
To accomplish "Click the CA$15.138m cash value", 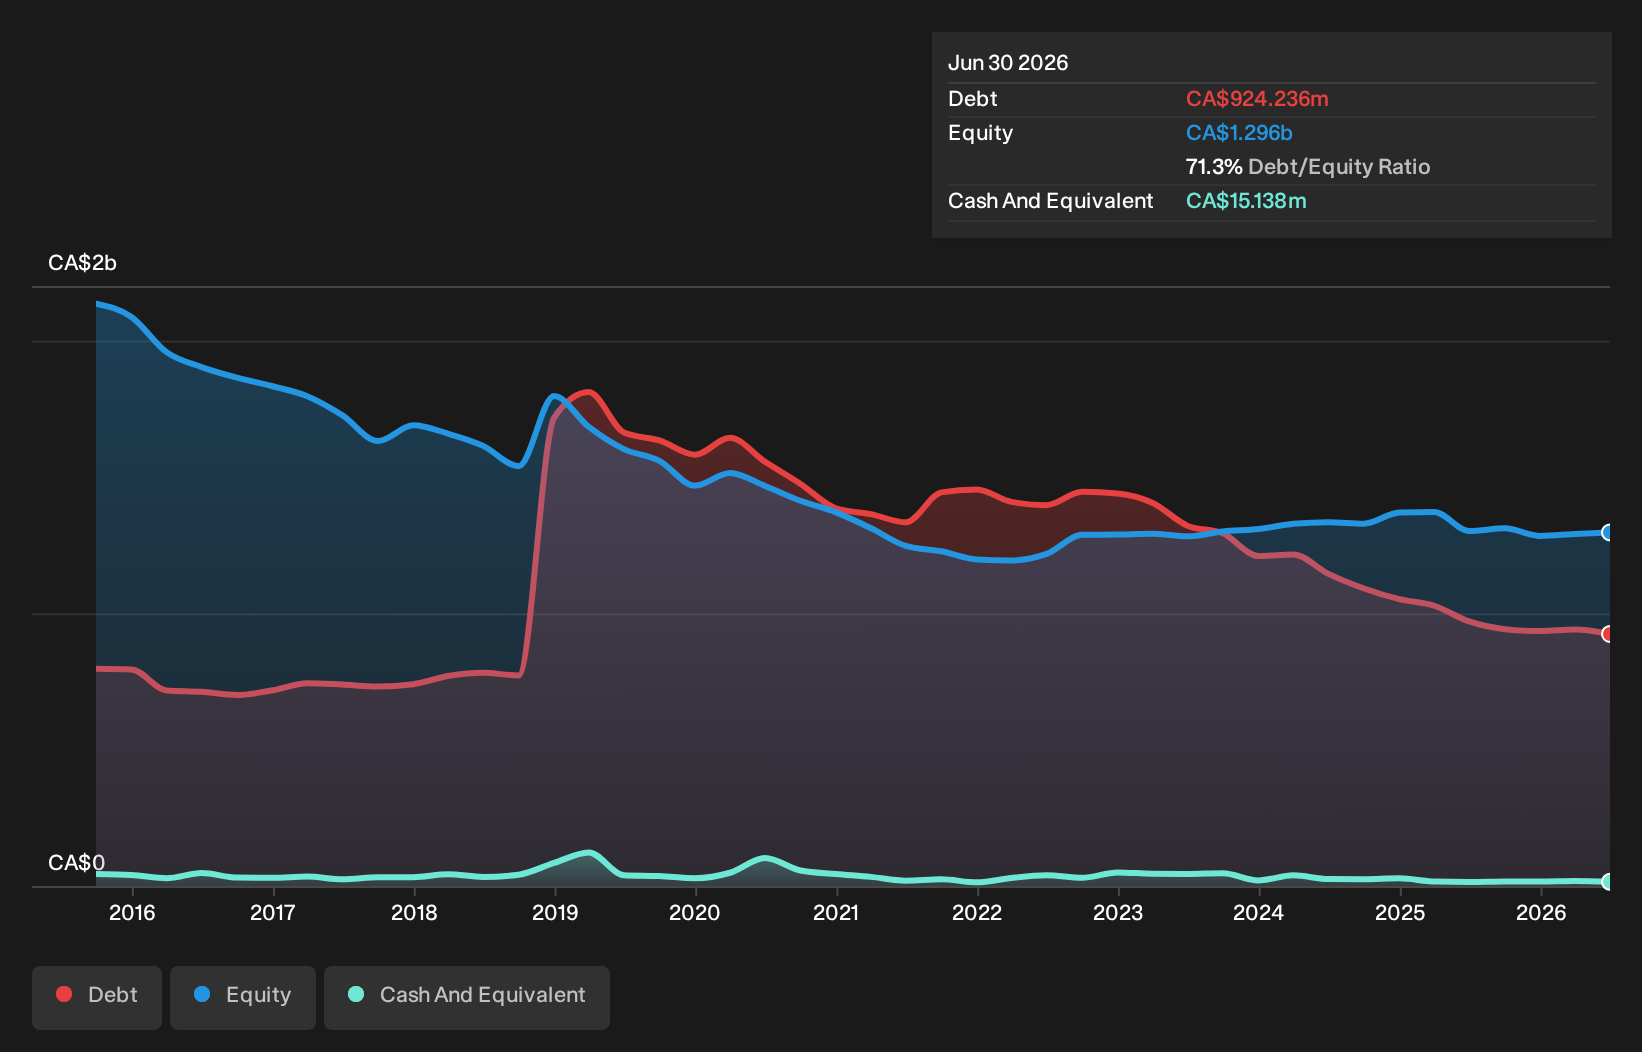I will (x=1246, y=201).
